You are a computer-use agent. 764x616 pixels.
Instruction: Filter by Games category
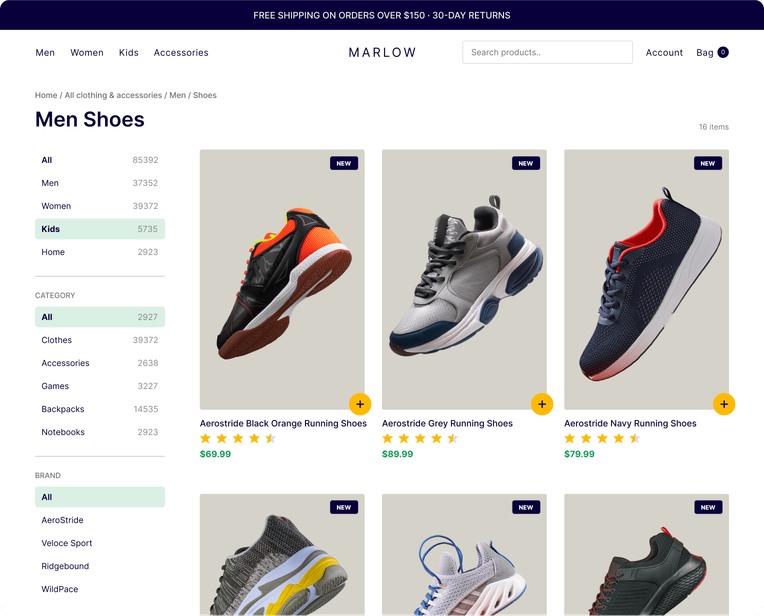click(x=100, y=386)
